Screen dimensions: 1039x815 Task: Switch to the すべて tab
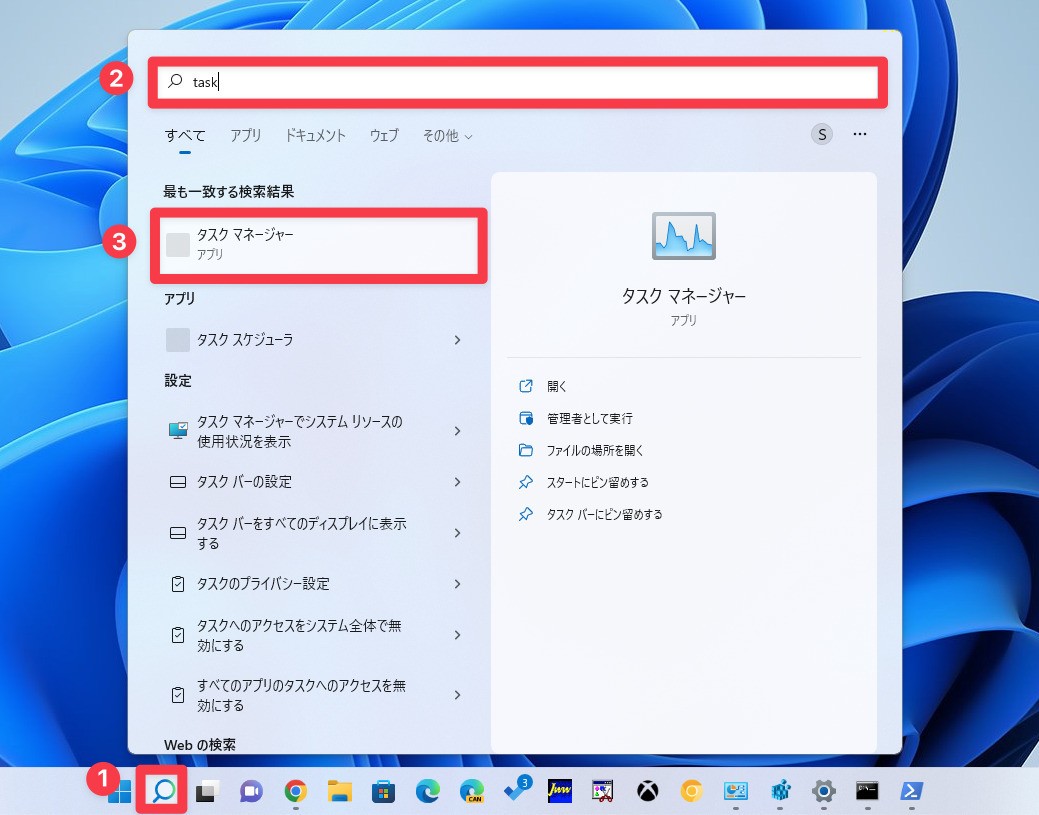185,136
